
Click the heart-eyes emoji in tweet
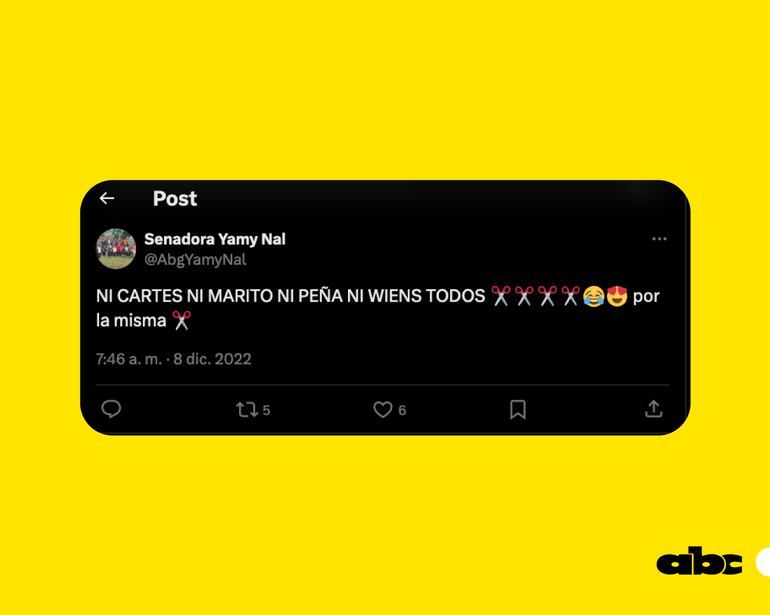(617, 296)
